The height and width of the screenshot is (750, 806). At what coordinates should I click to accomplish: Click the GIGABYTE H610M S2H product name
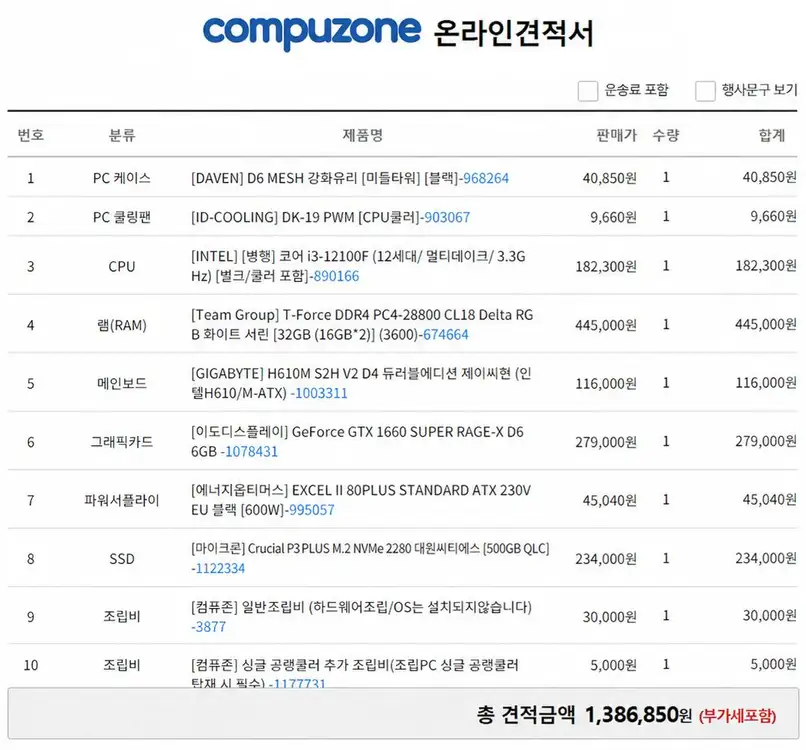pyautogui.click(x=361, y=383)
